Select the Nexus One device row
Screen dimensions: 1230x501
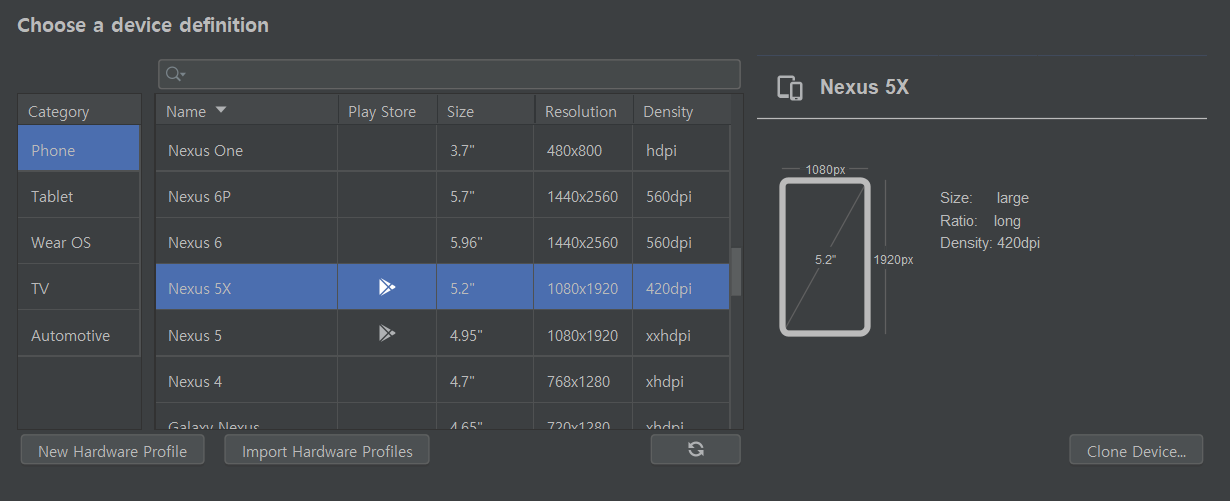click(x=443, y=150)
